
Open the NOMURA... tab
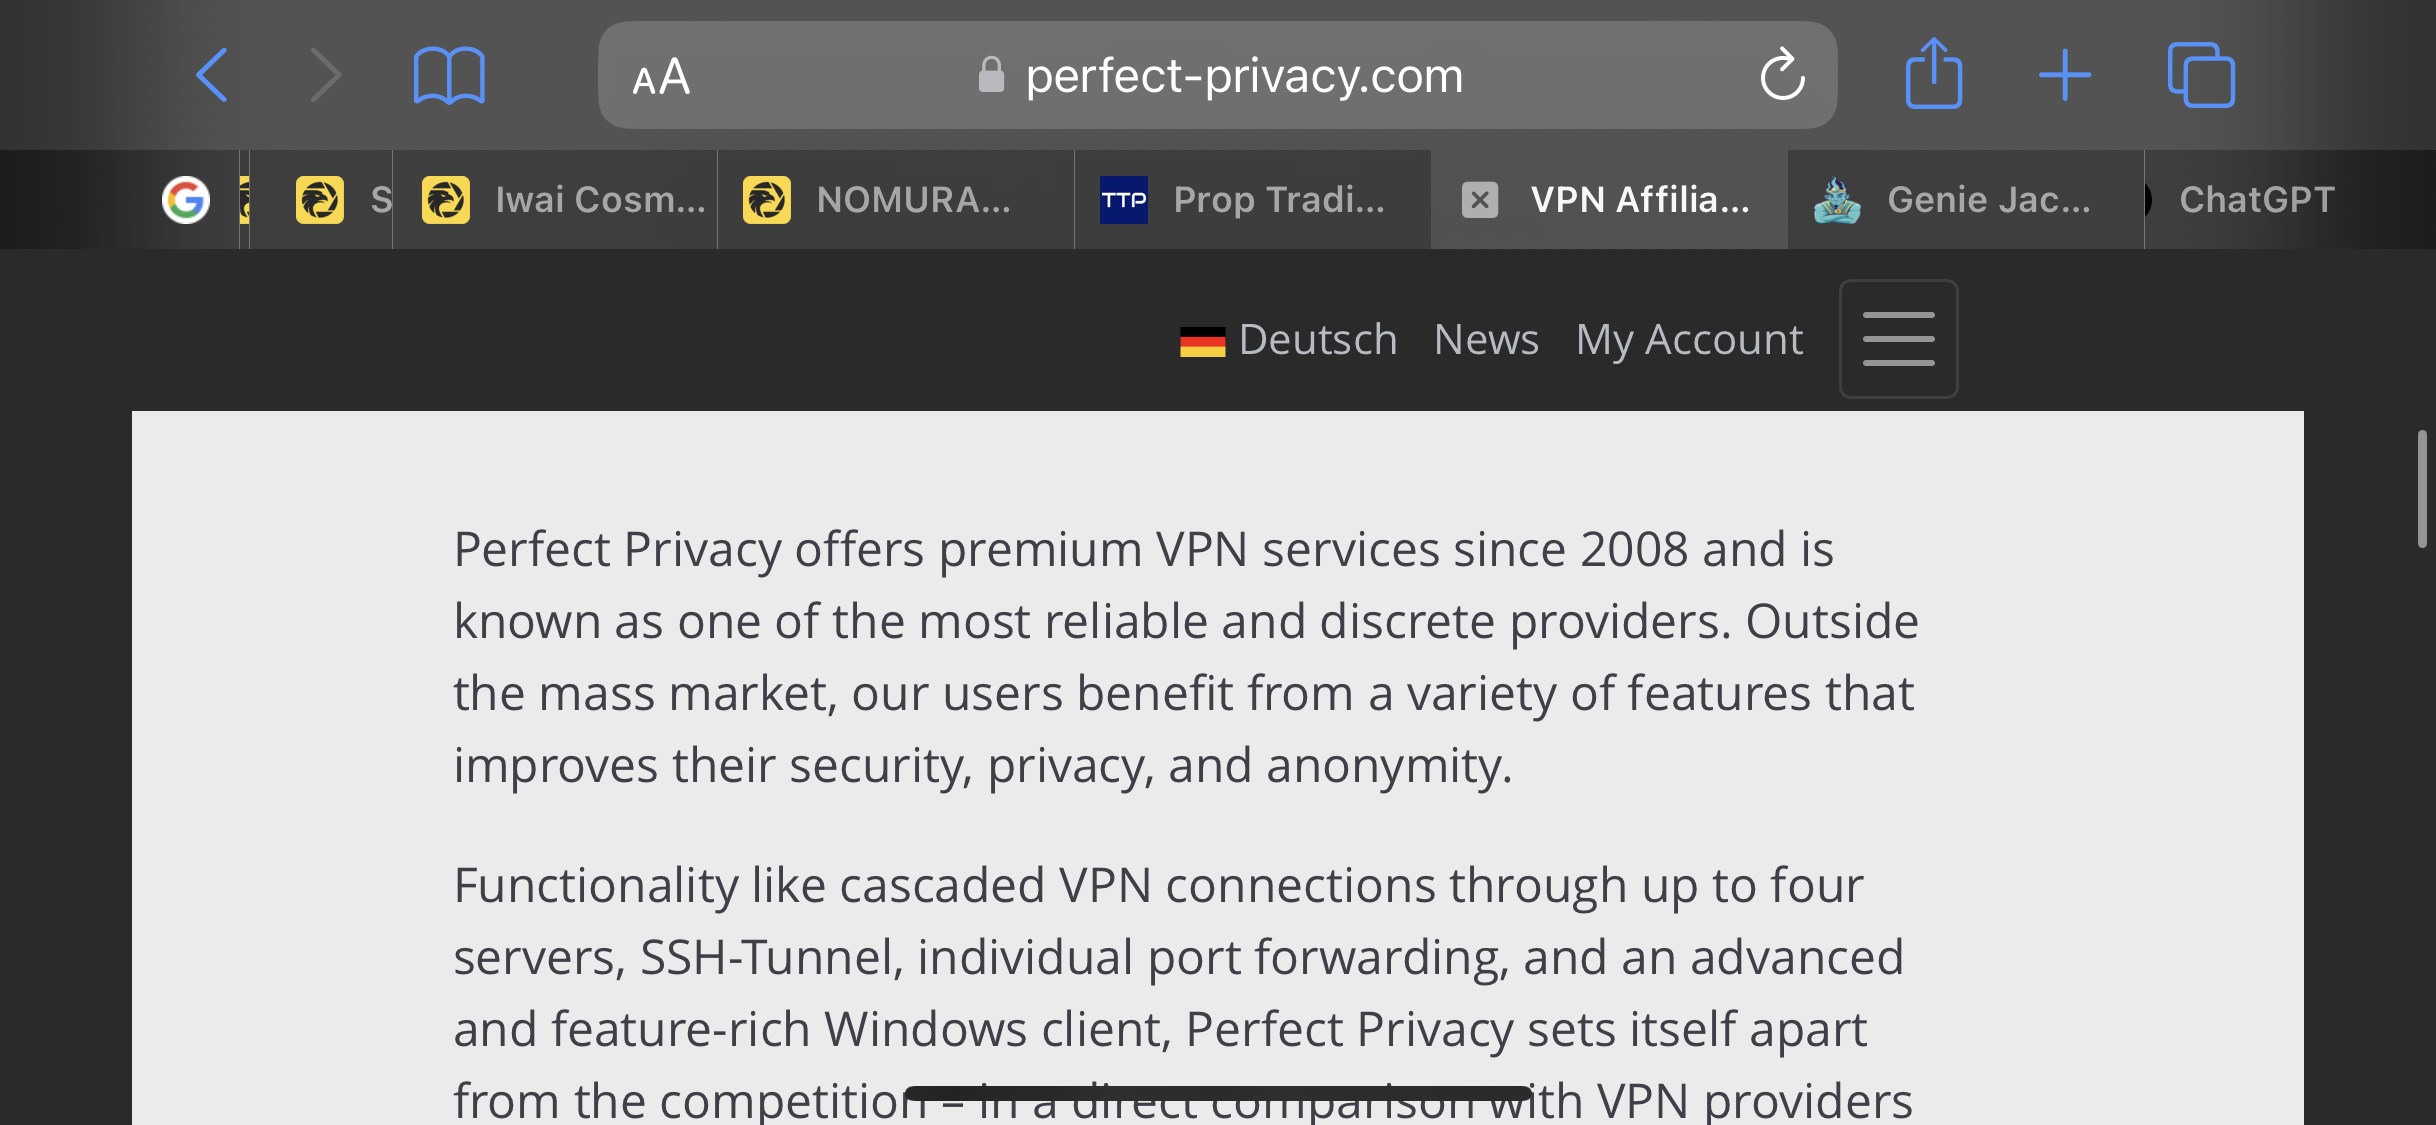click(896, 200)
